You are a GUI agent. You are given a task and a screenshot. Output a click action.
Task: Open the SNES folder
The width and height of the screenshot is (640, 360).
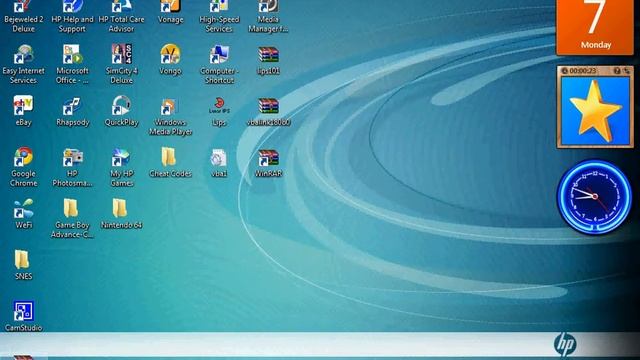click(x=23, y=265)
